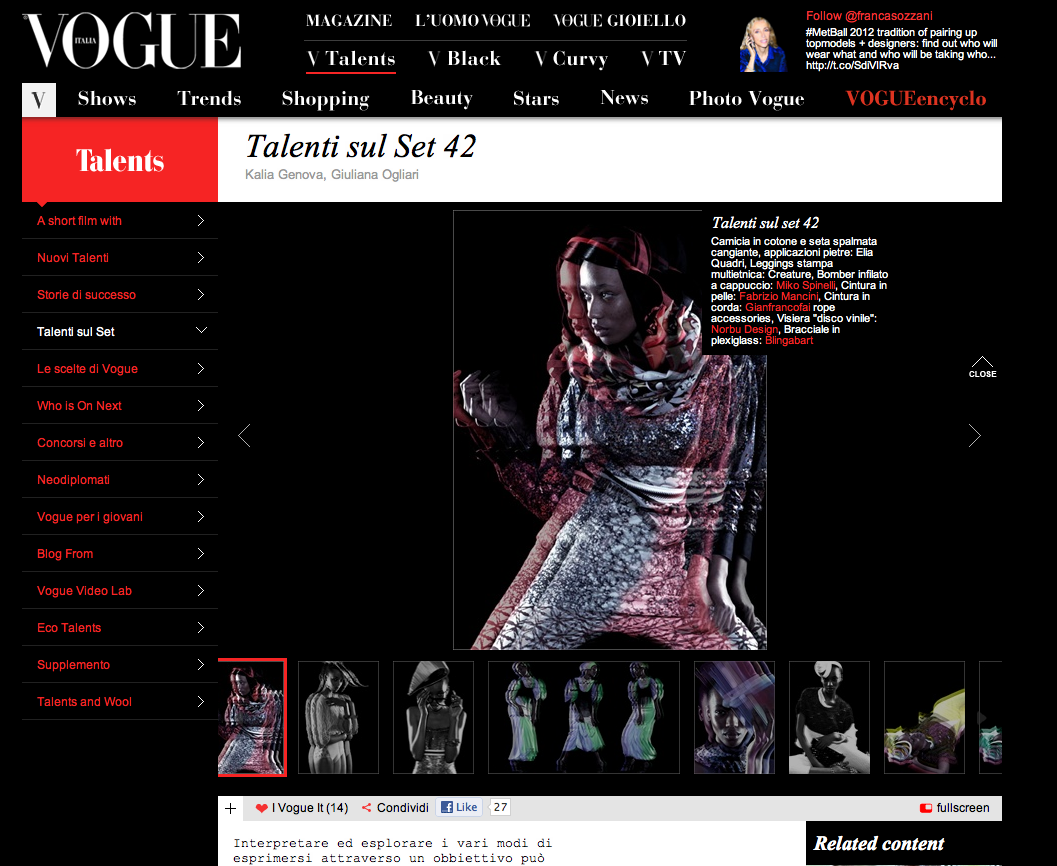Go to the next photo with right arrow
Viewport: 1057px width, 866px height.
click(x=974, y=435)
